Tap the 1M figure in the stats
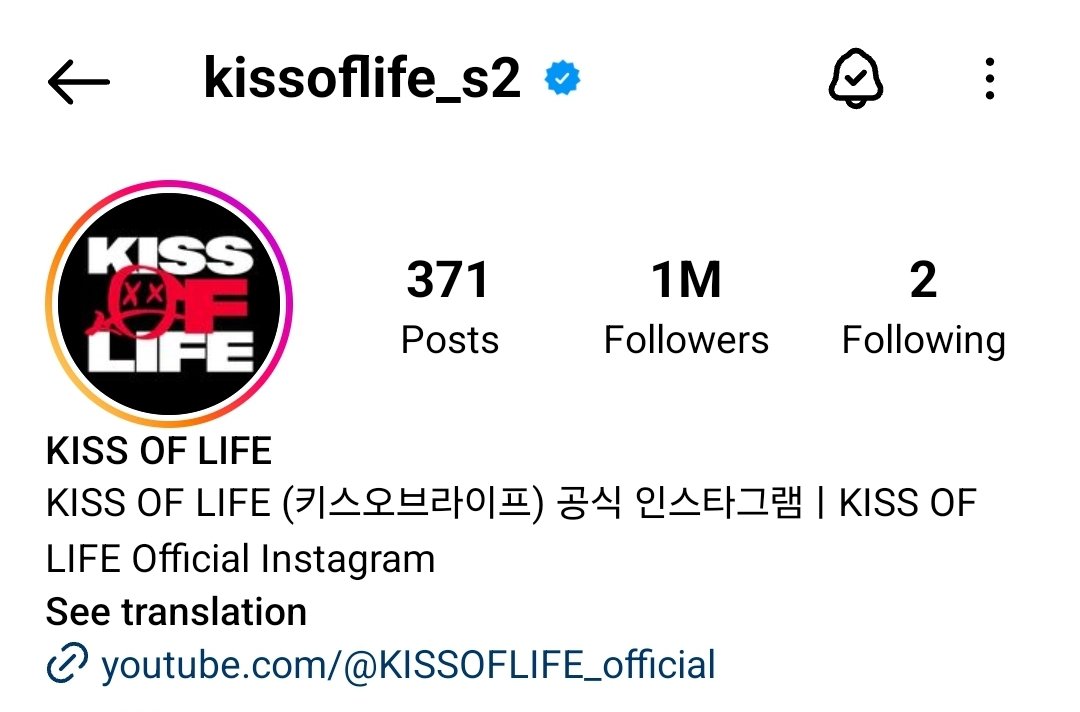Viewport: 1080px width, 712px height. (x=686, y=280)
